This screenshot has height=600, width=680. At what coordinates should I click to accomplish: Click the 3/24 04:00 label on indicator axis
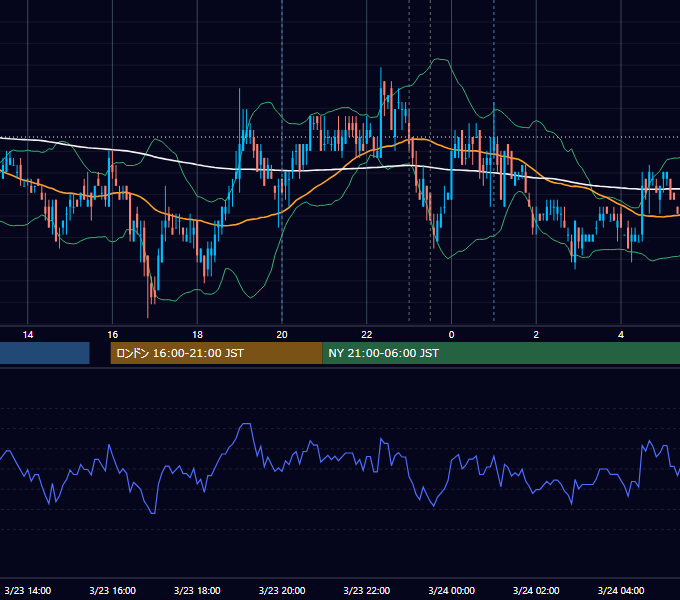coord(621,590)
